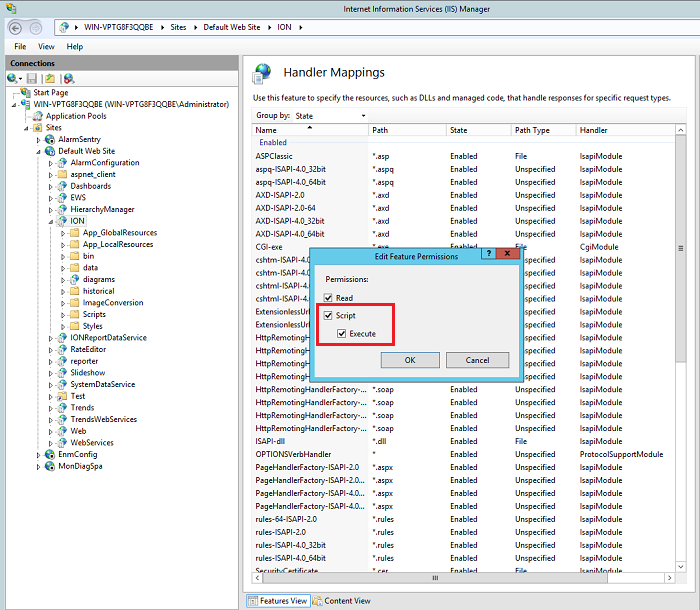The width and height of the screenshot is (700, 610).
Task: Click the Start Page icon in the tree
Action: click(26, 92)
